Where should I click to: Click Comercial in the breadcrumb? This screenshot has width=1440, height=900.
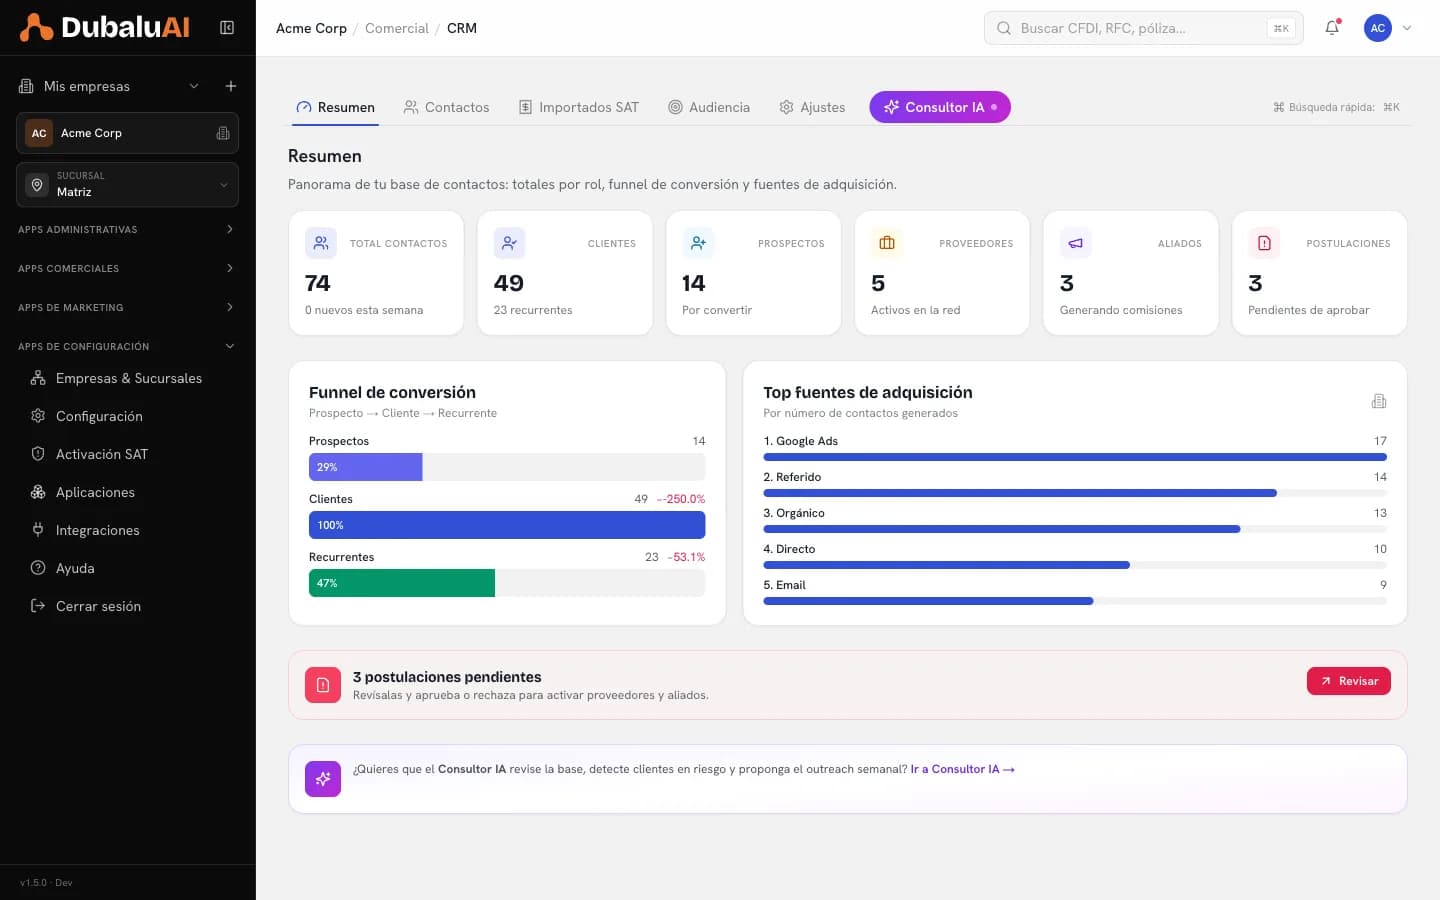tap(396, 28)
